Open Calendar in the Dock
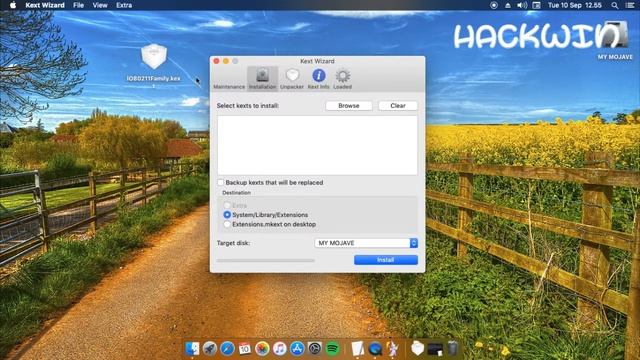 click(245, 349)
